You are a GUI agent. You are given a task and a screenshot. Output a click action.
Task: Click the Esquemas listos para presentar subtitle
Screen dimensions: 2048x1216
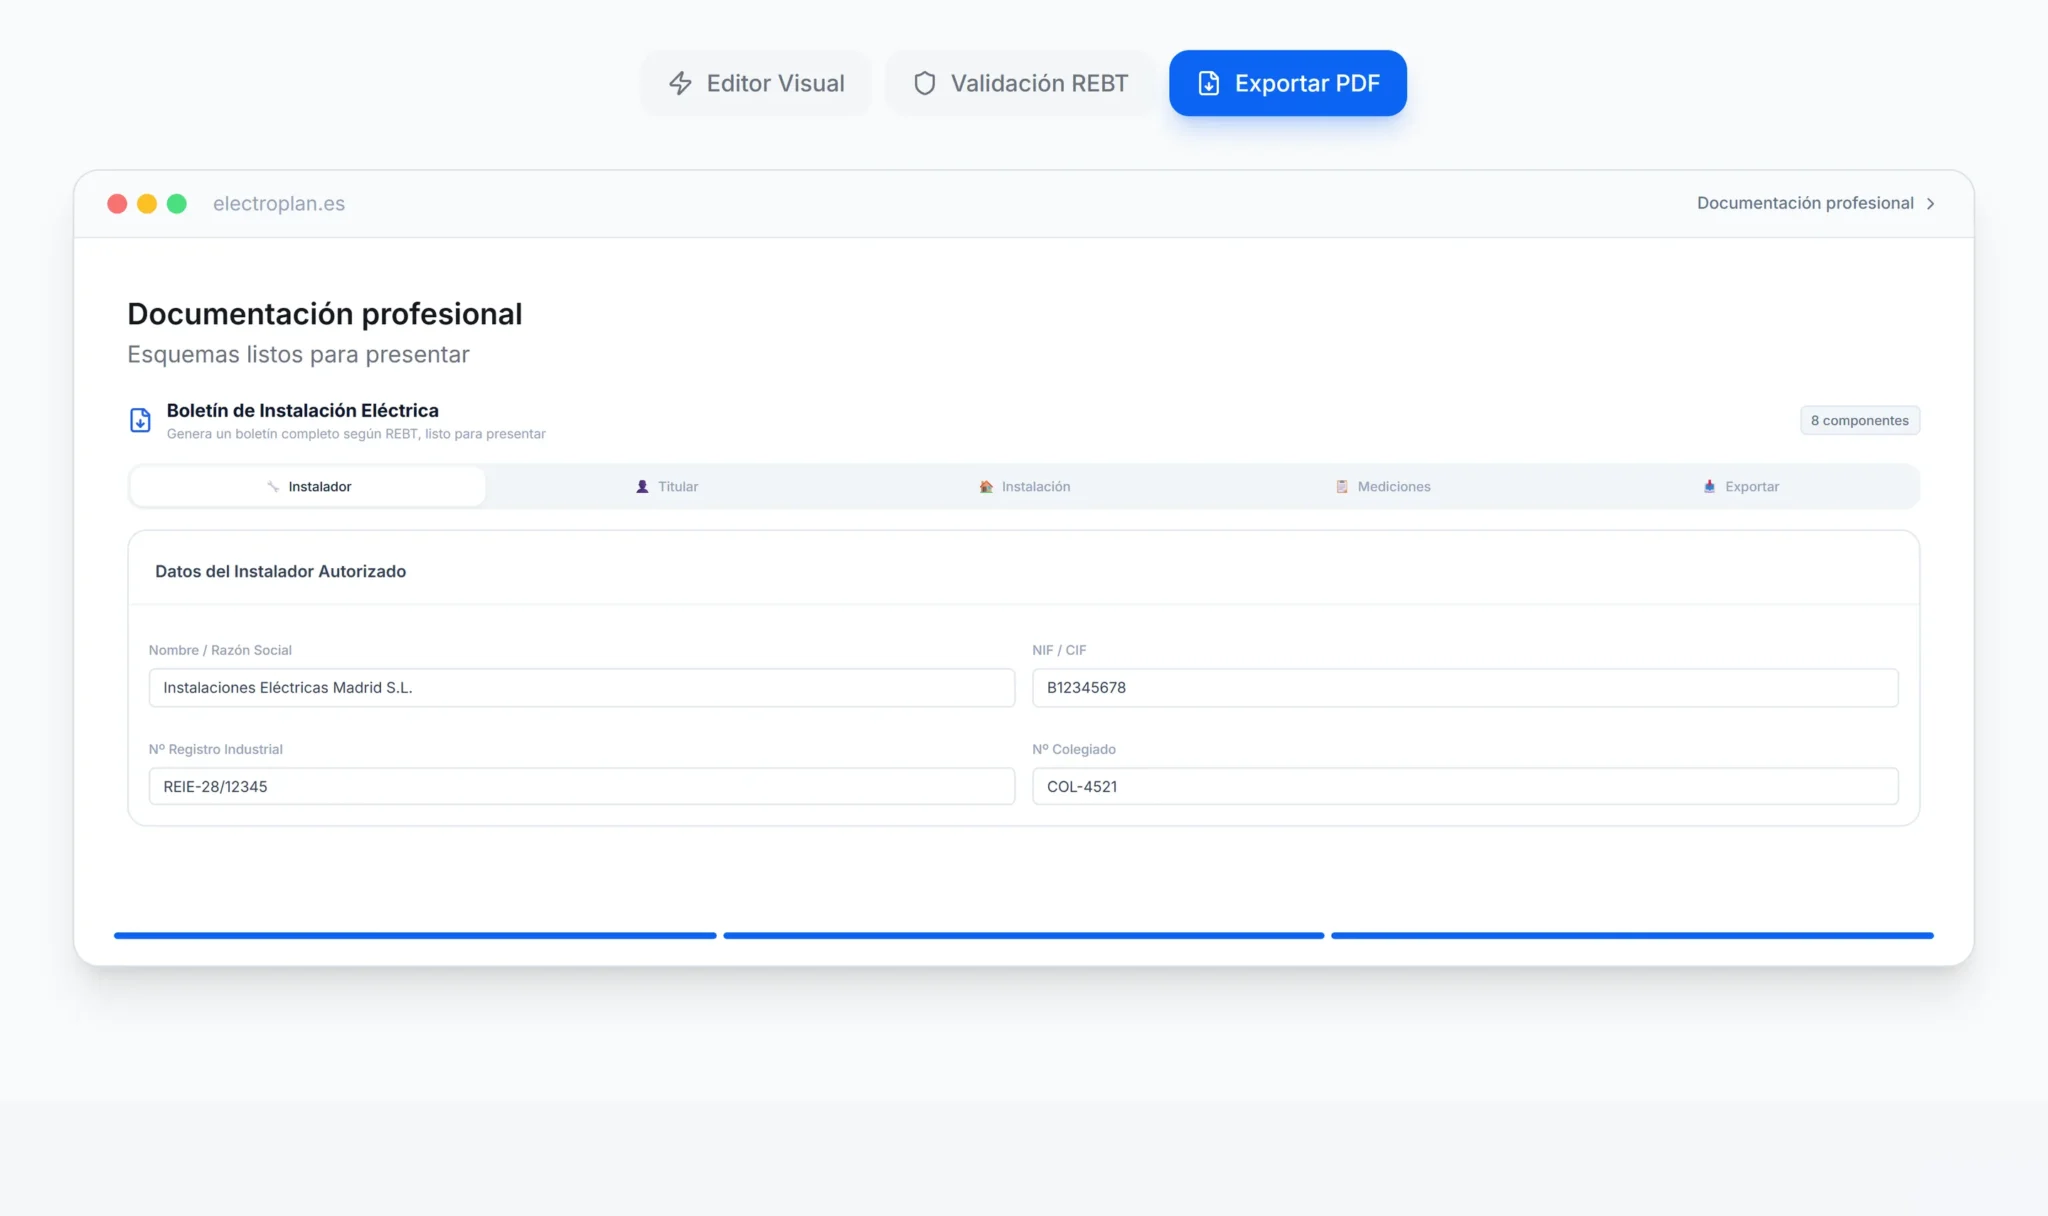pos(298,354)
